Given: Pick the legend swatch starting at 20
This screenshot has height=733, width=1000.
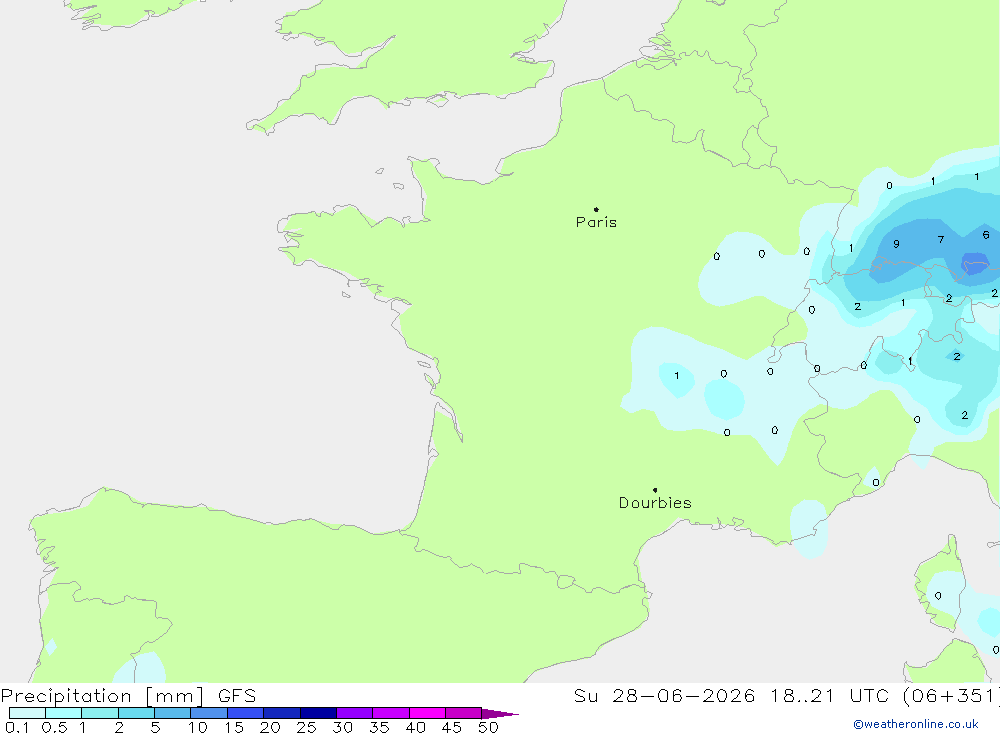Looking at the screenshot, I should (282, 713).
